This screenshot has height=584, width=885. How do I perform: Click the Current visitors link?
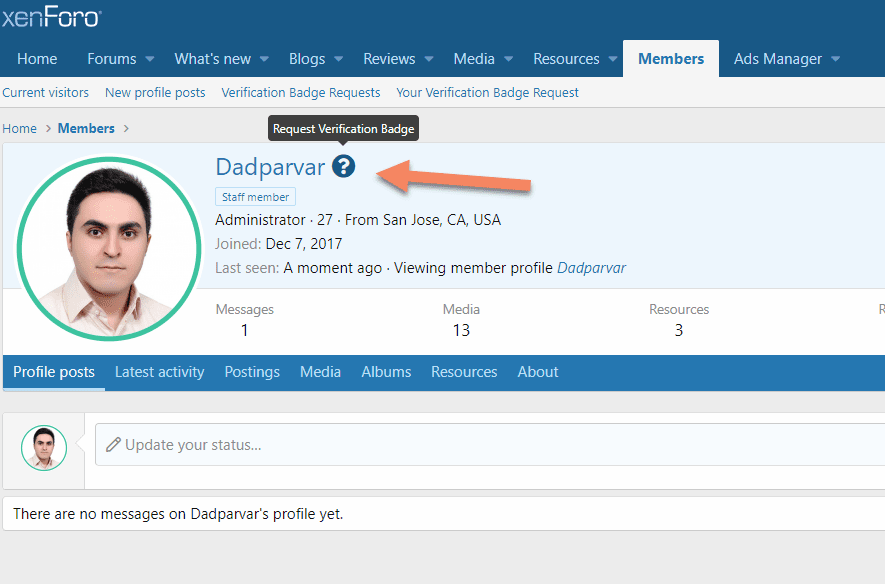click(x=45, y=93)
